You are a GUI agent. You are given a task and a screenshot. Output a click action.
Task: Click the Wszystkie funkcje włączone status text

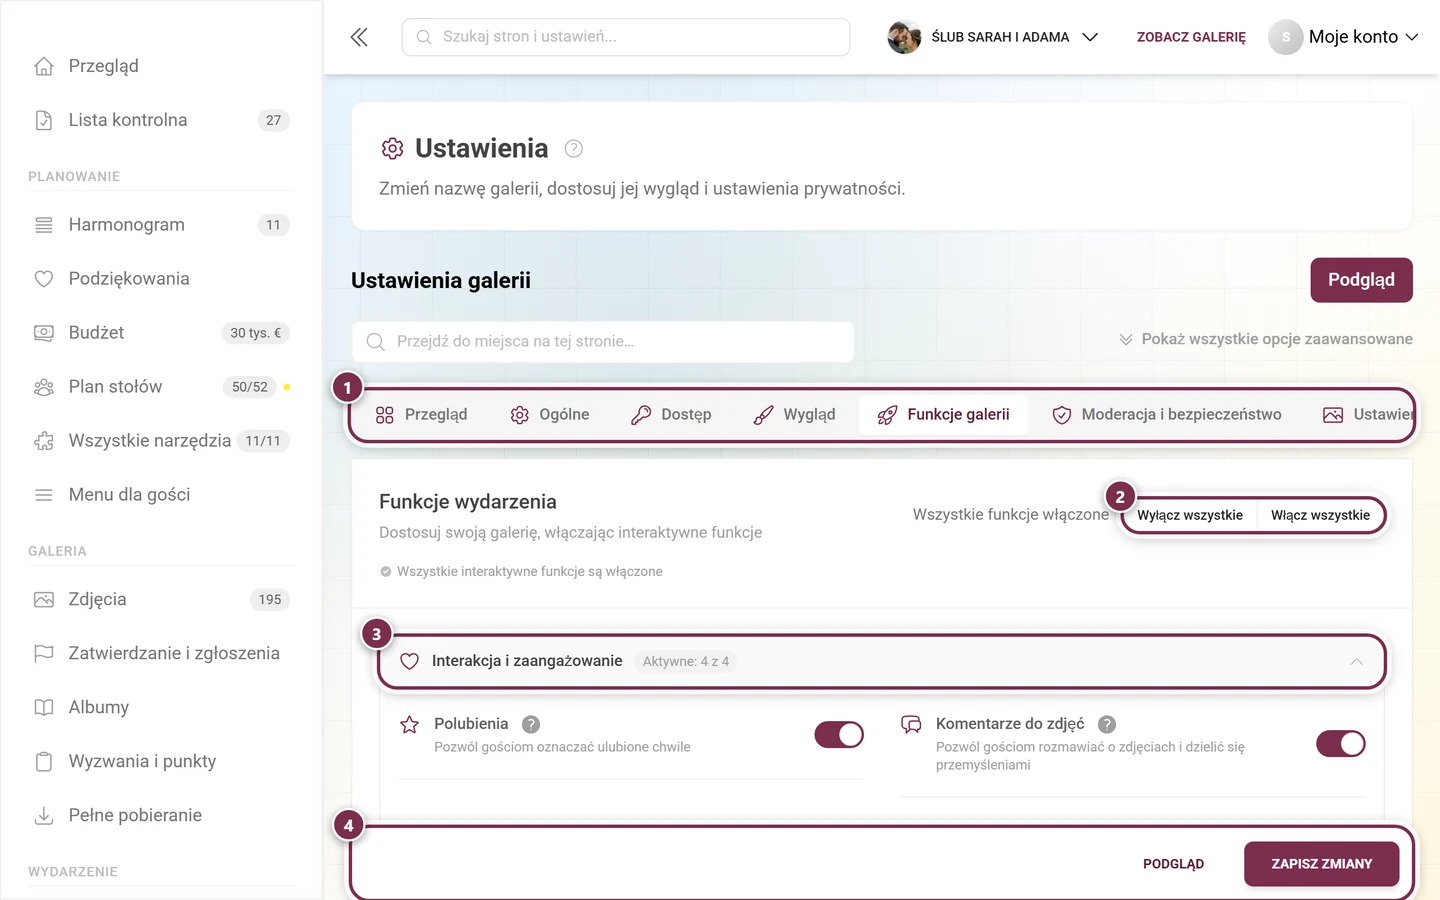coord(1011,515)
